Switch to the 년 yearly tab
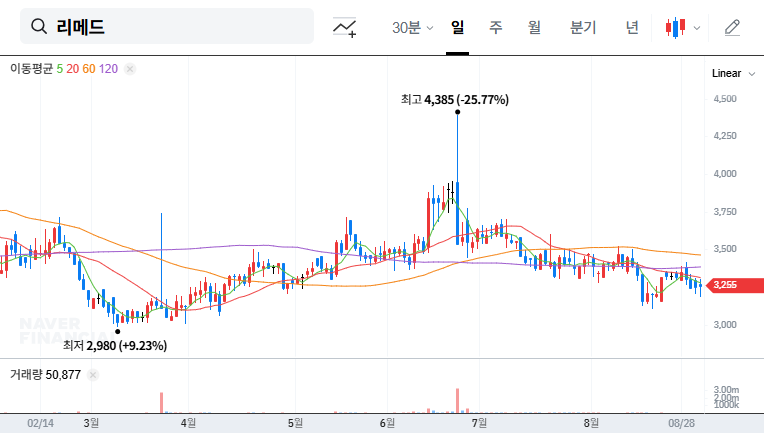This screenshot has height=433, width=764. click(x=632, y=27)
